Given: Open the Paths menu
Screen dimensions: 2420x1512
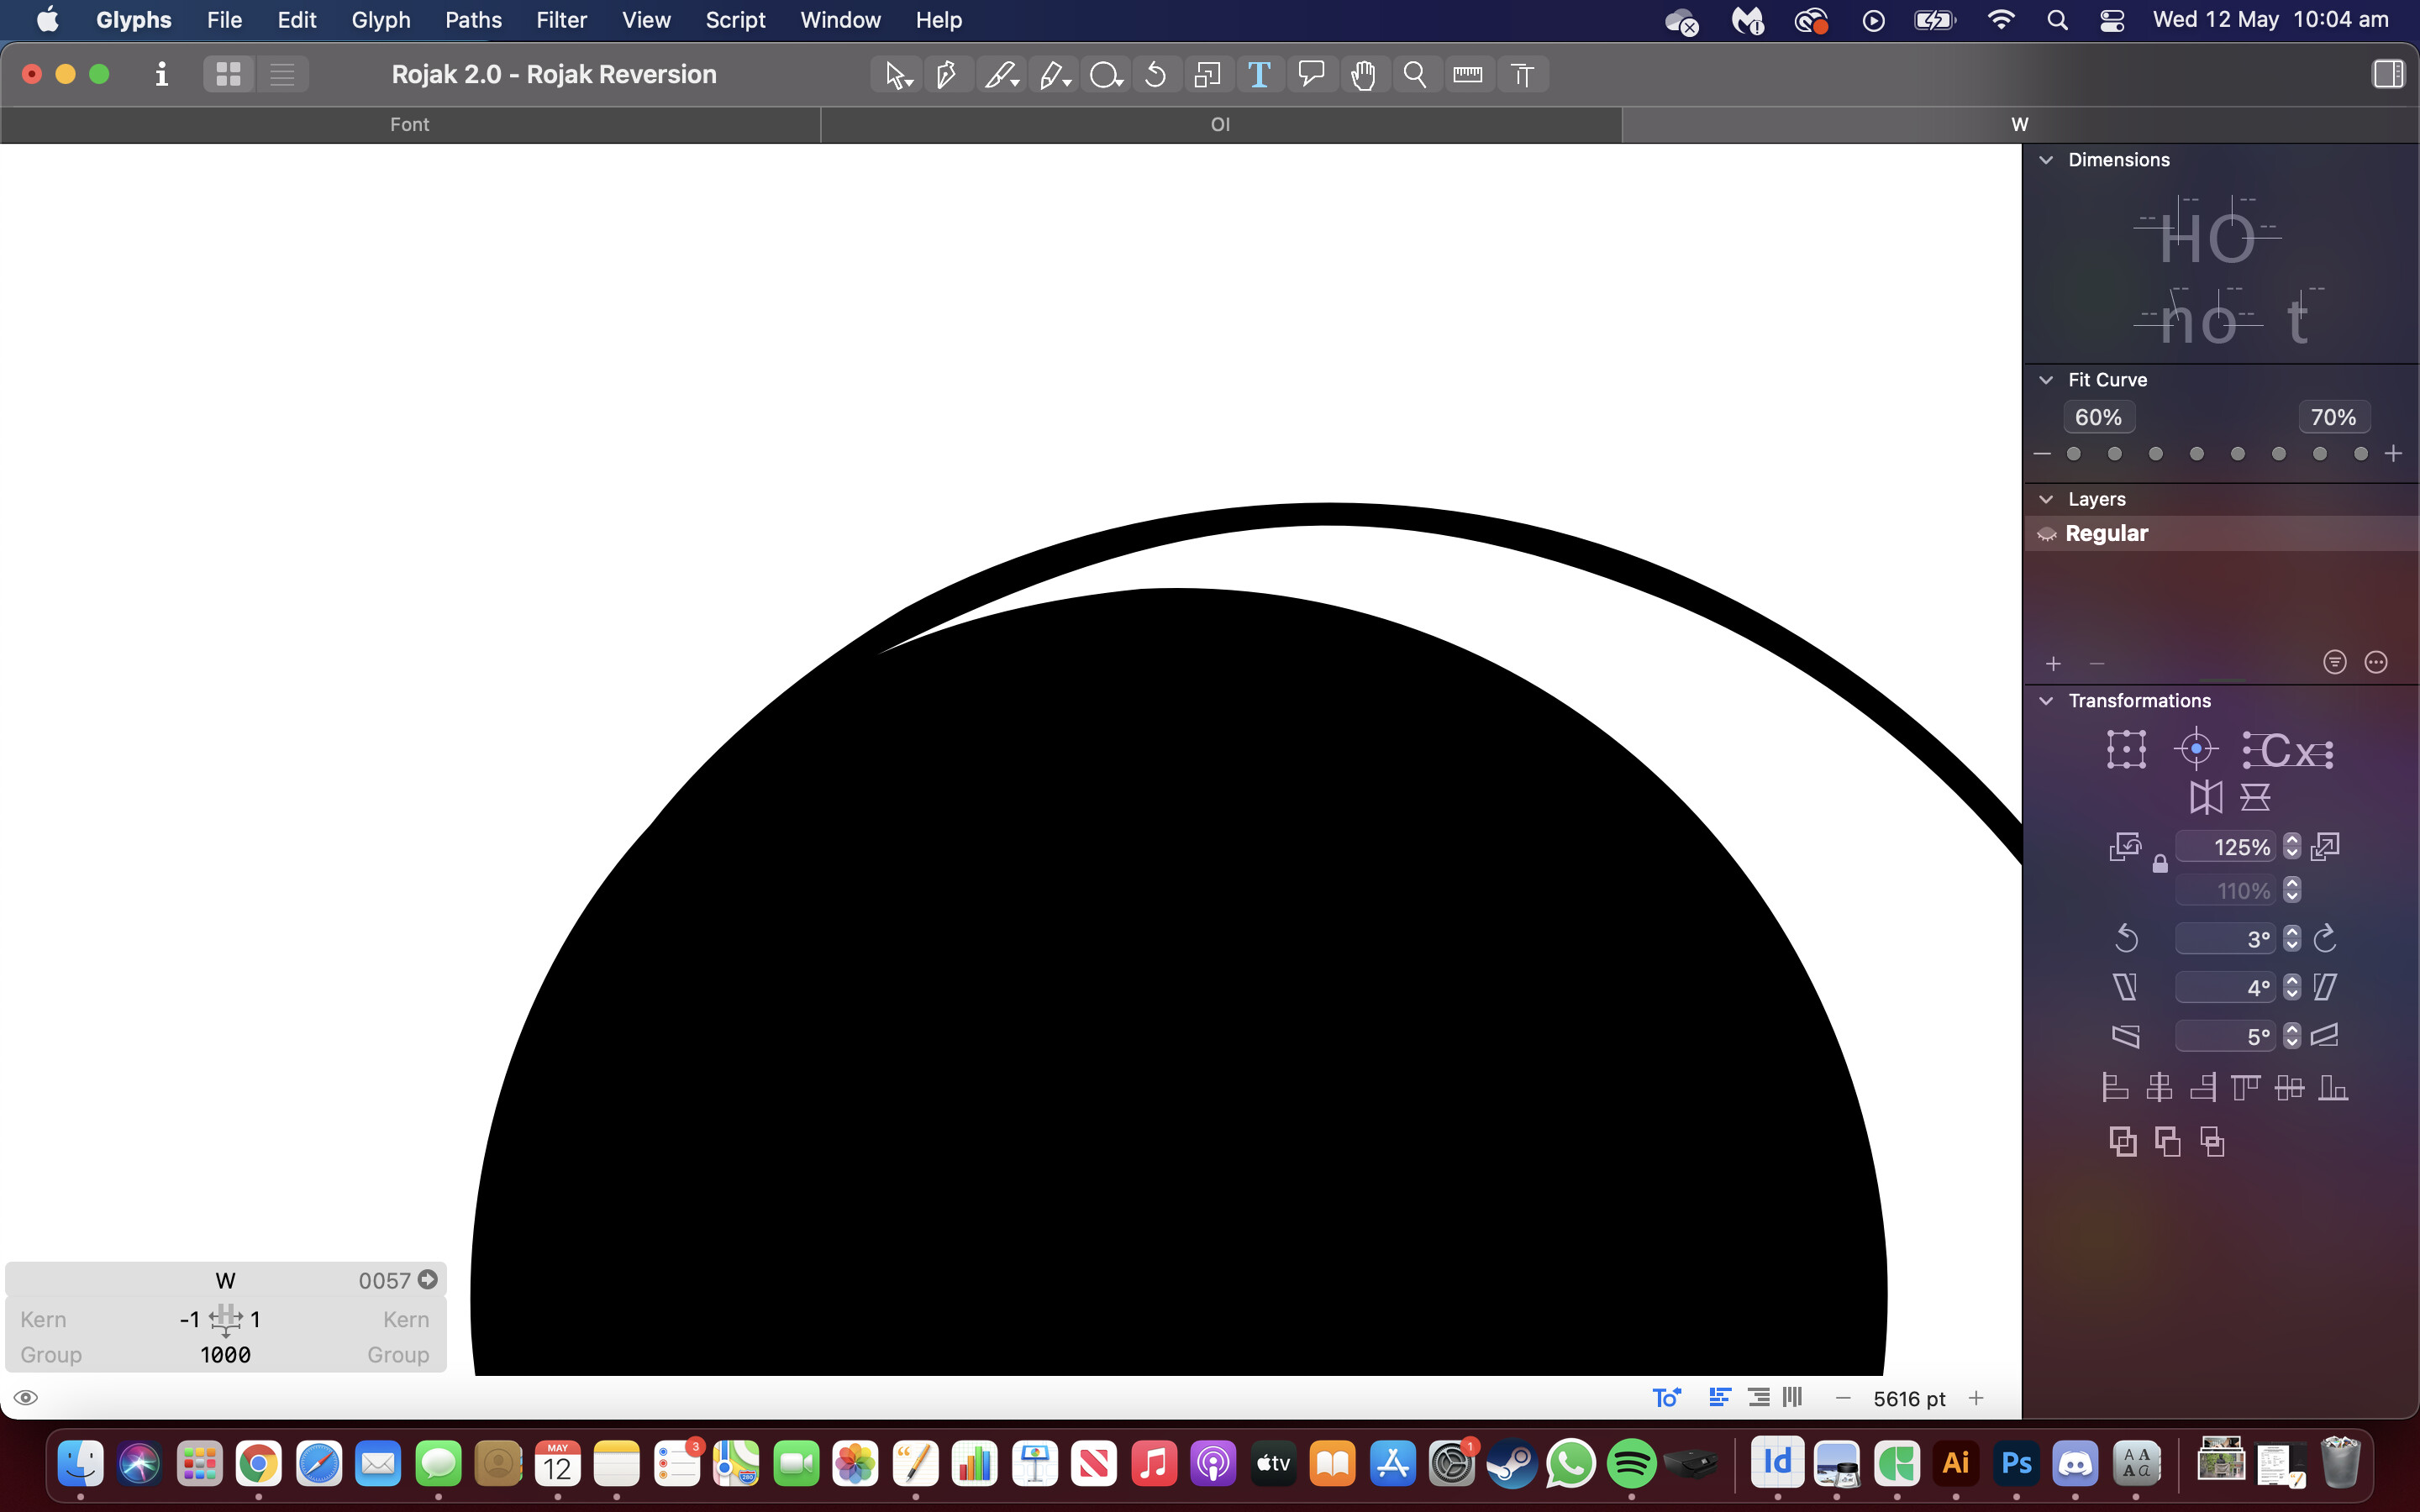Looking at the screenshot, I should (x=473, y=20).
